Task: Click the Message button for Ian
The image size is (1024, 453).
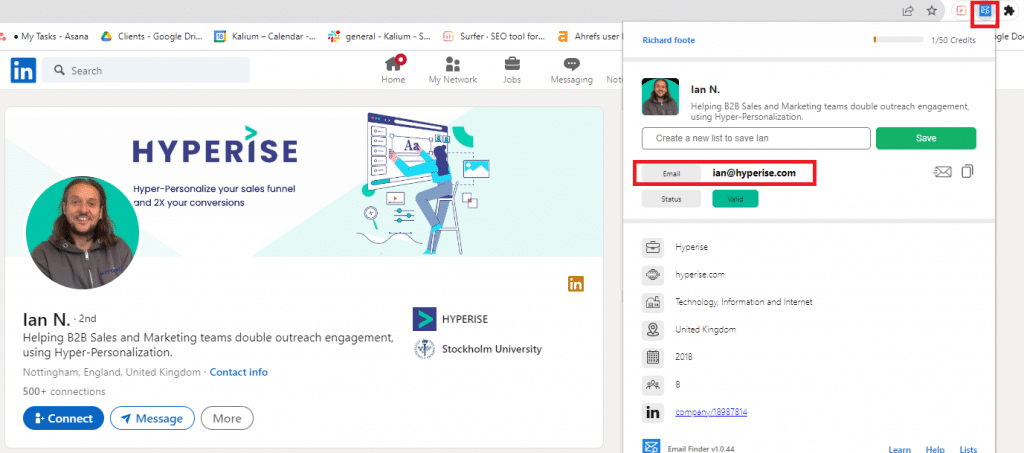Action: pos(152,418)
